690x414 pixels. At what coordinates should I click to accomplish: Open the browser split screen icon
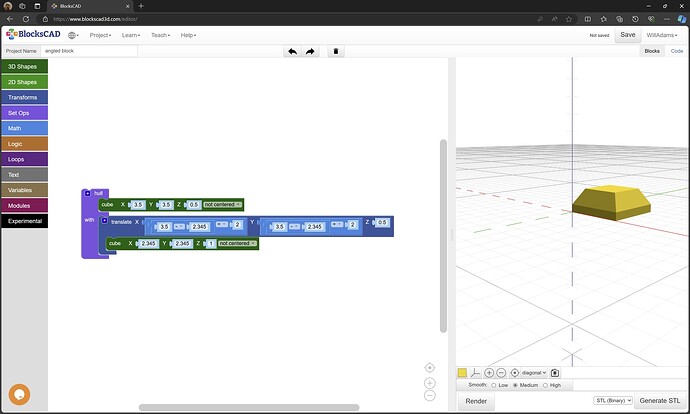pos(587,19)
